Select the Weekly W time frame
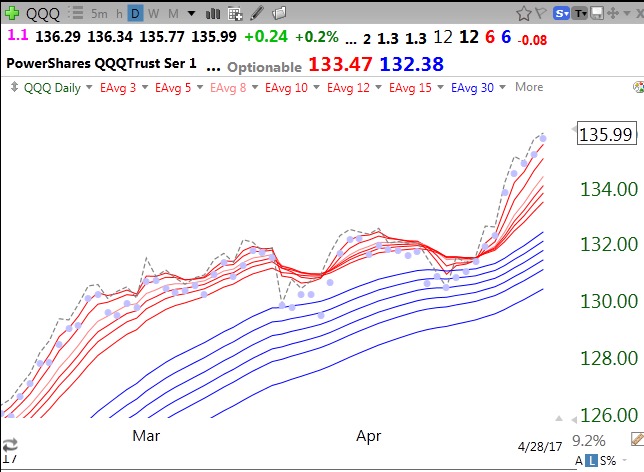The height and width of the screenshot is (472, 644). click(153, 14)
